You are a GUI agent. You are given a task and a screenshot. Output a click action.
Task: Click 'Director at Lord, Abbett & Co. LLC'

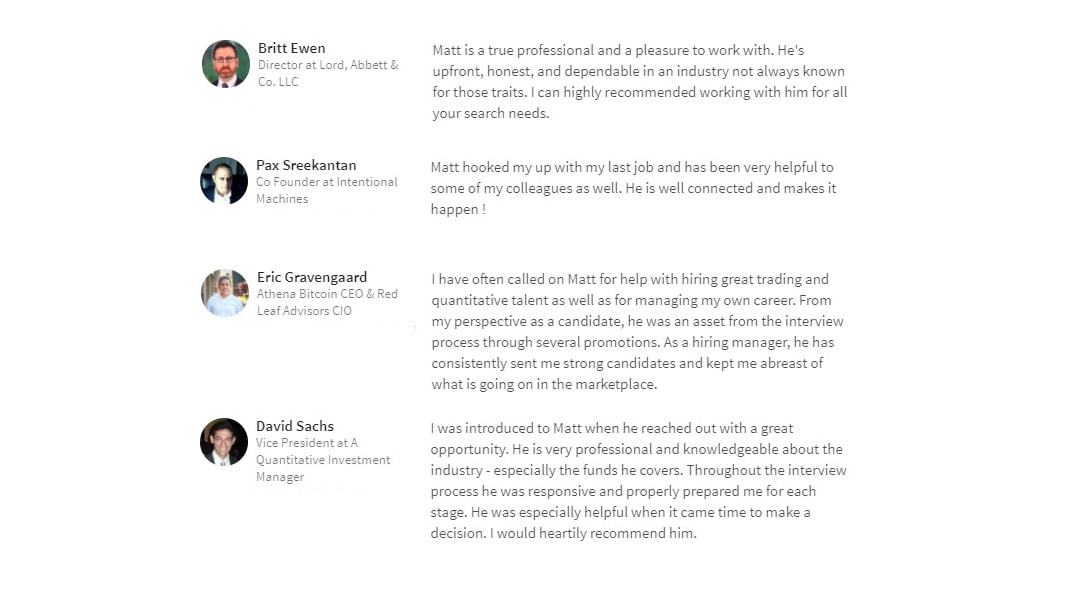[328, 73]
